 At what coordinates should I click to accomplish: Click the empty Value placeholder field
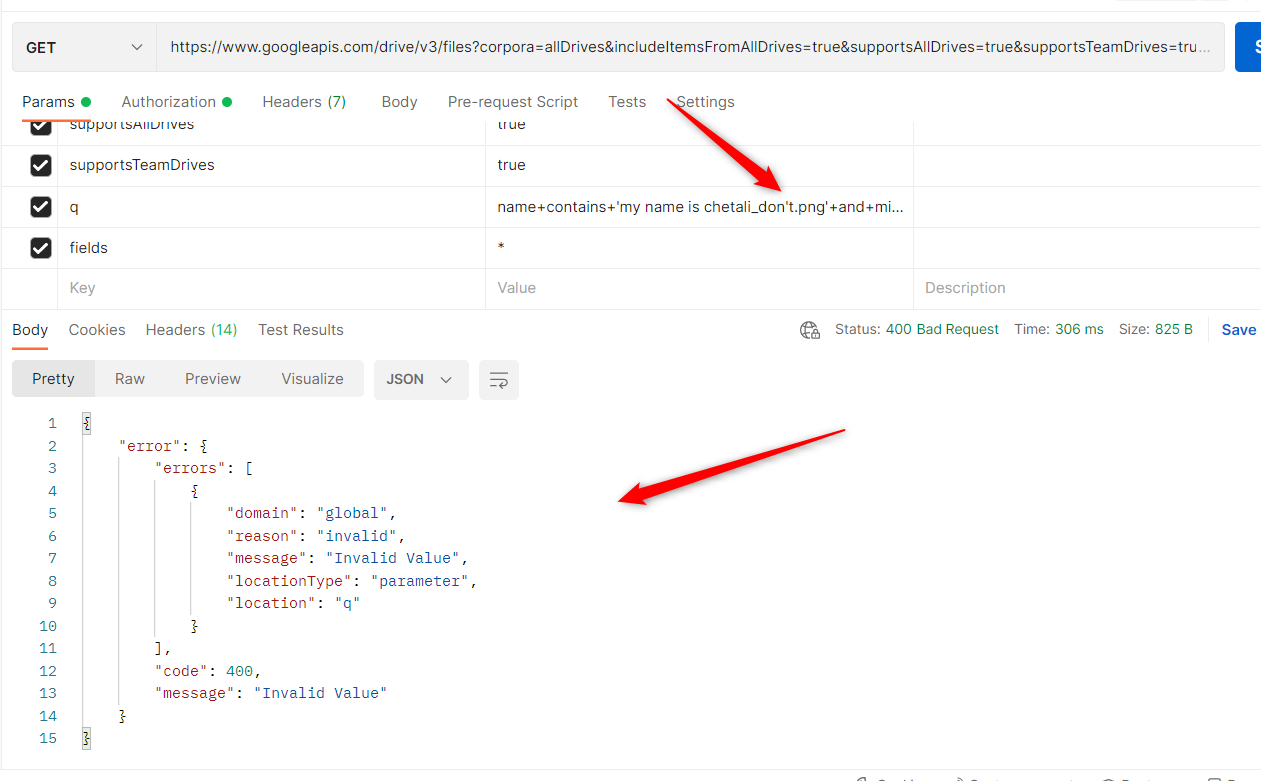(699, 288)
